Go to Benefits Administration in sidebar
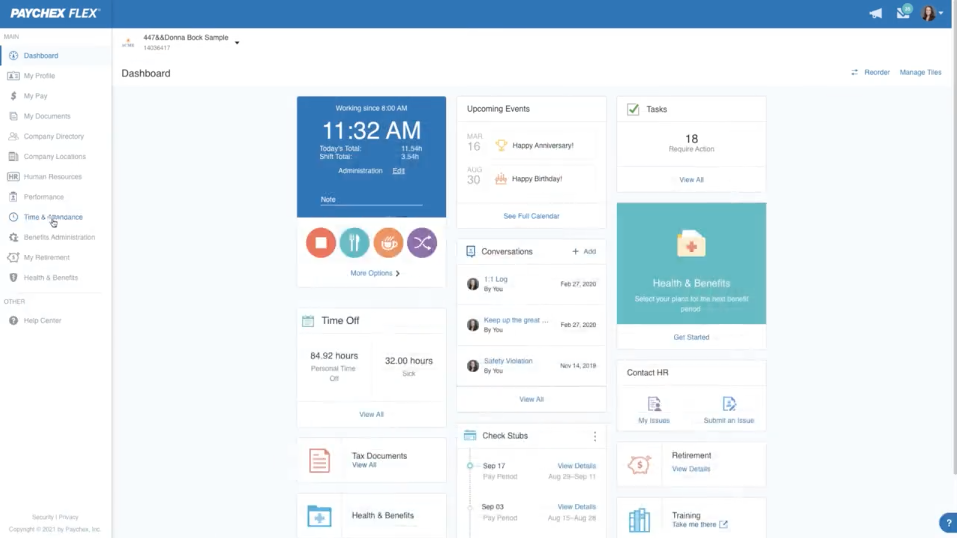Viewport: 957px width, 538px height. click(59, 237)
